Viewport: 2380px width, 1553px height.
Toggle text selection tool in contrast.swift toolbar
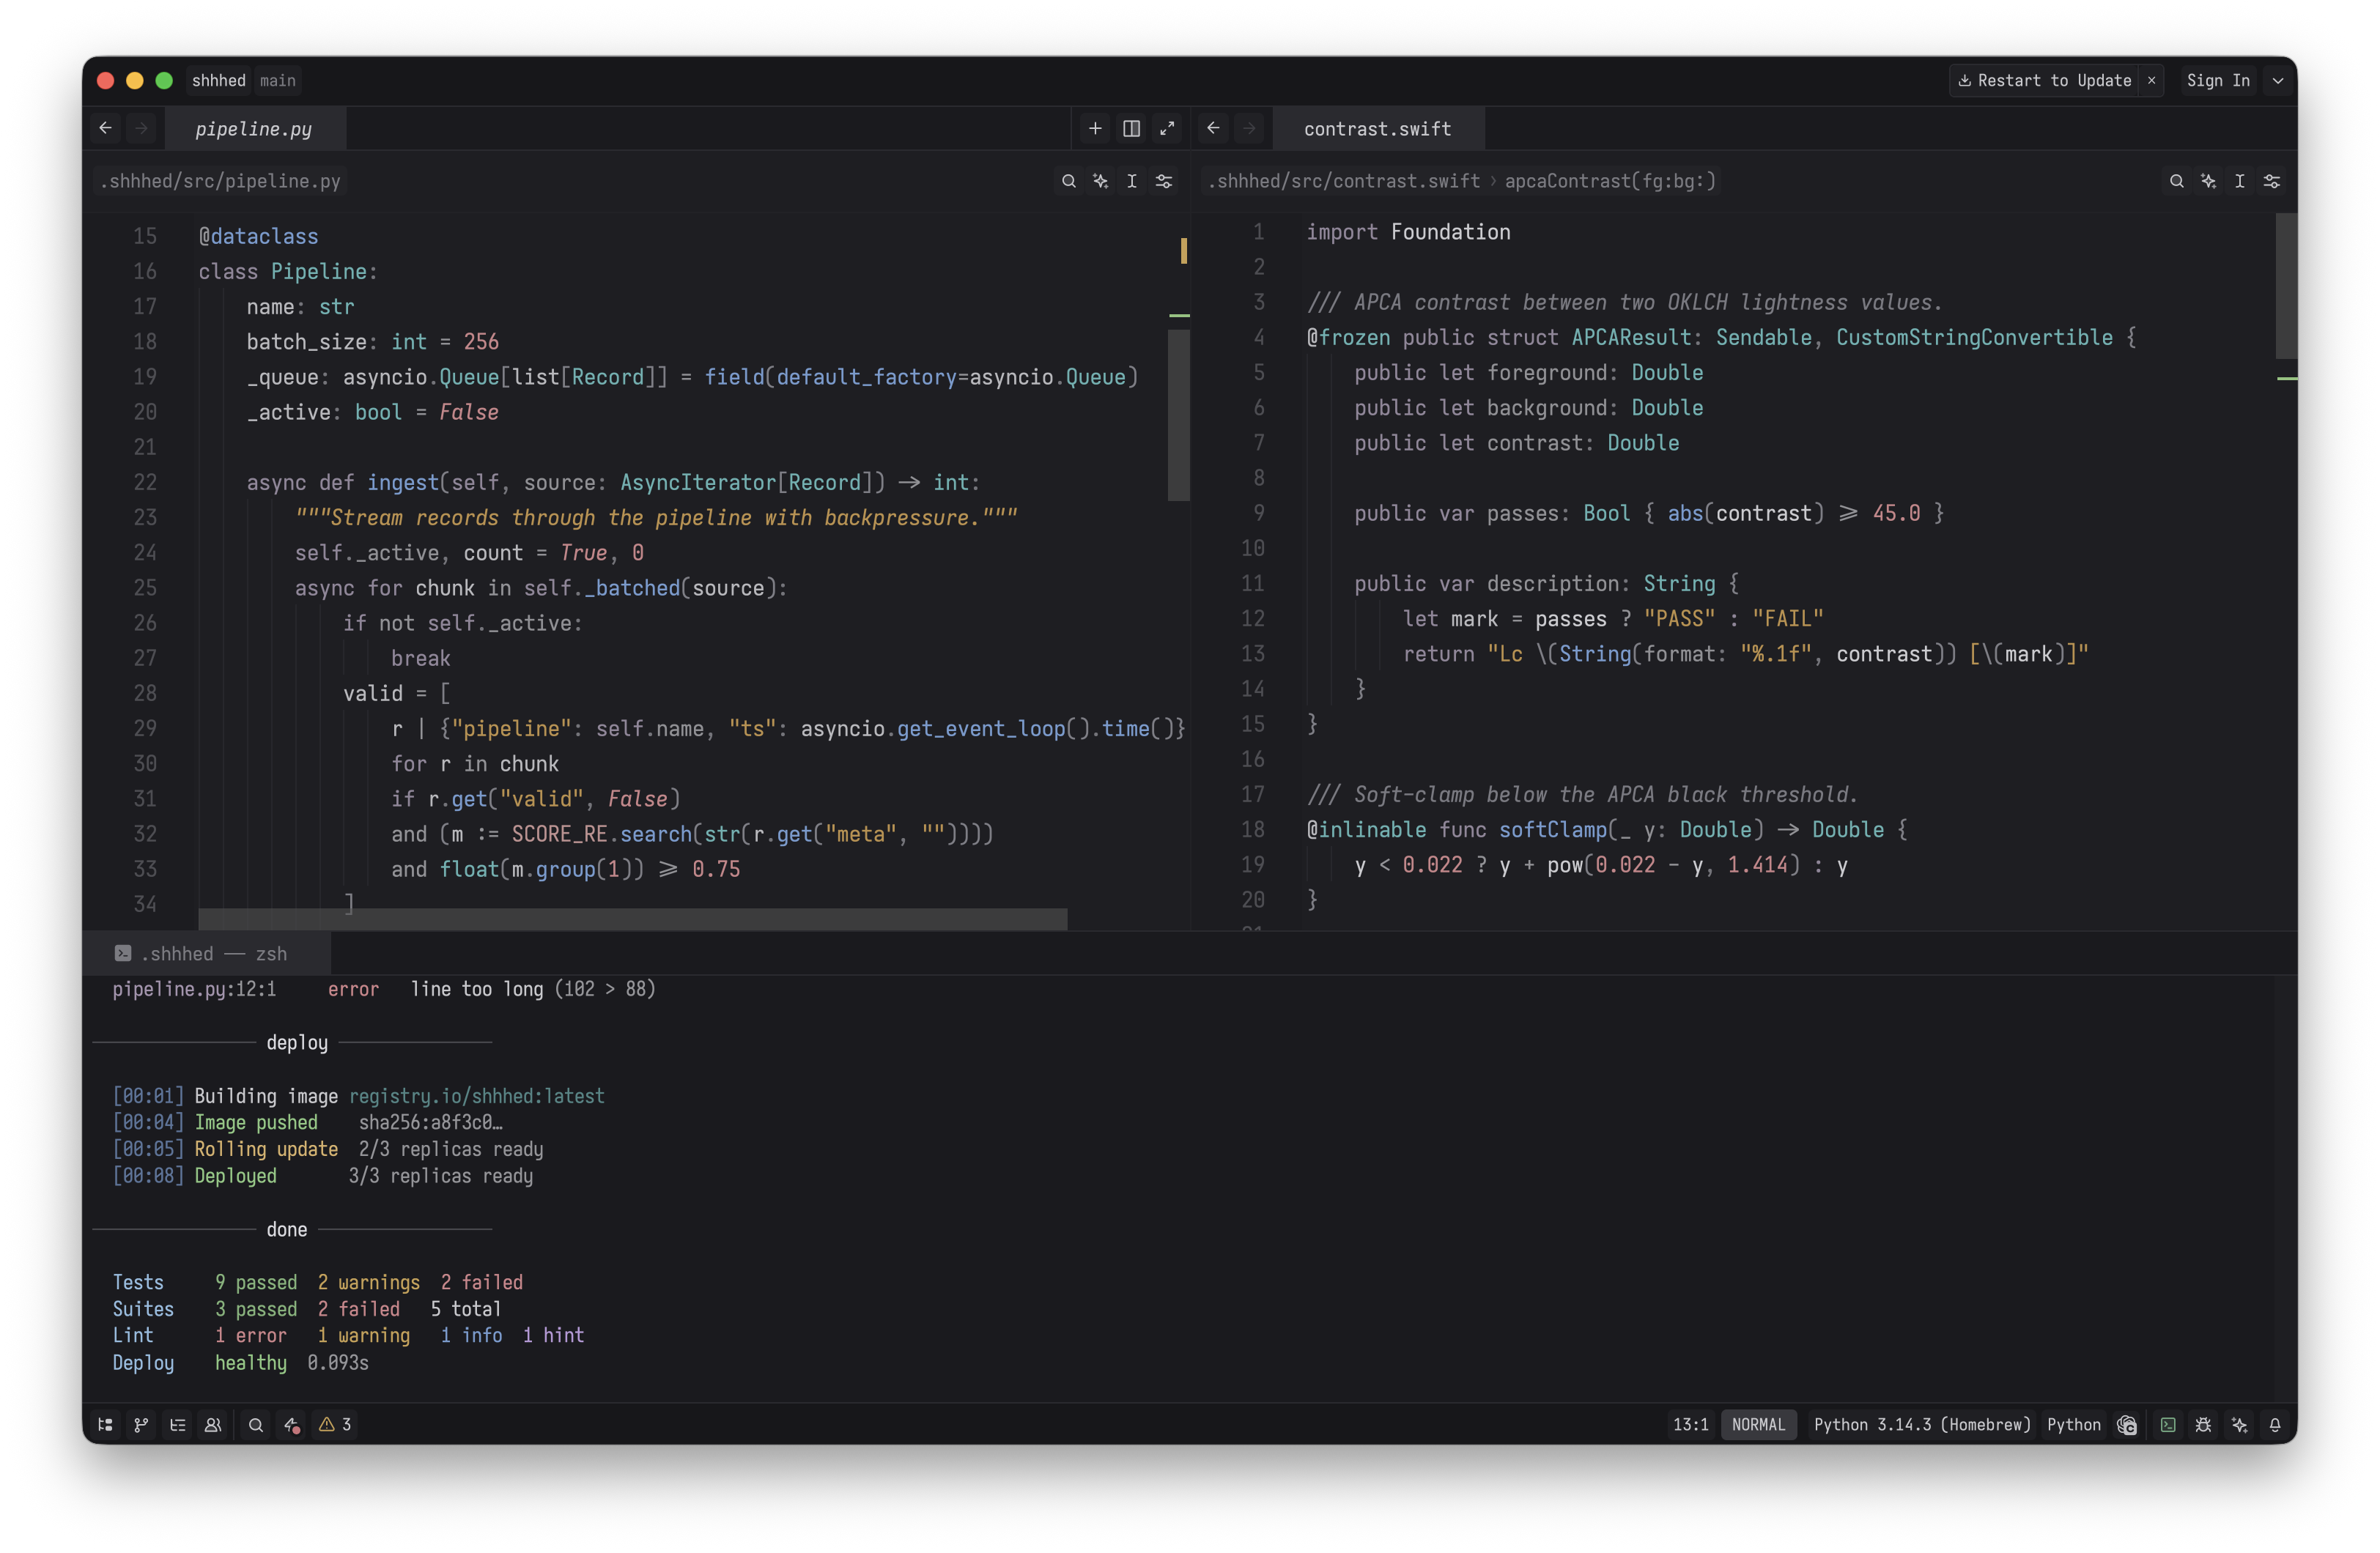[2240, 181]
